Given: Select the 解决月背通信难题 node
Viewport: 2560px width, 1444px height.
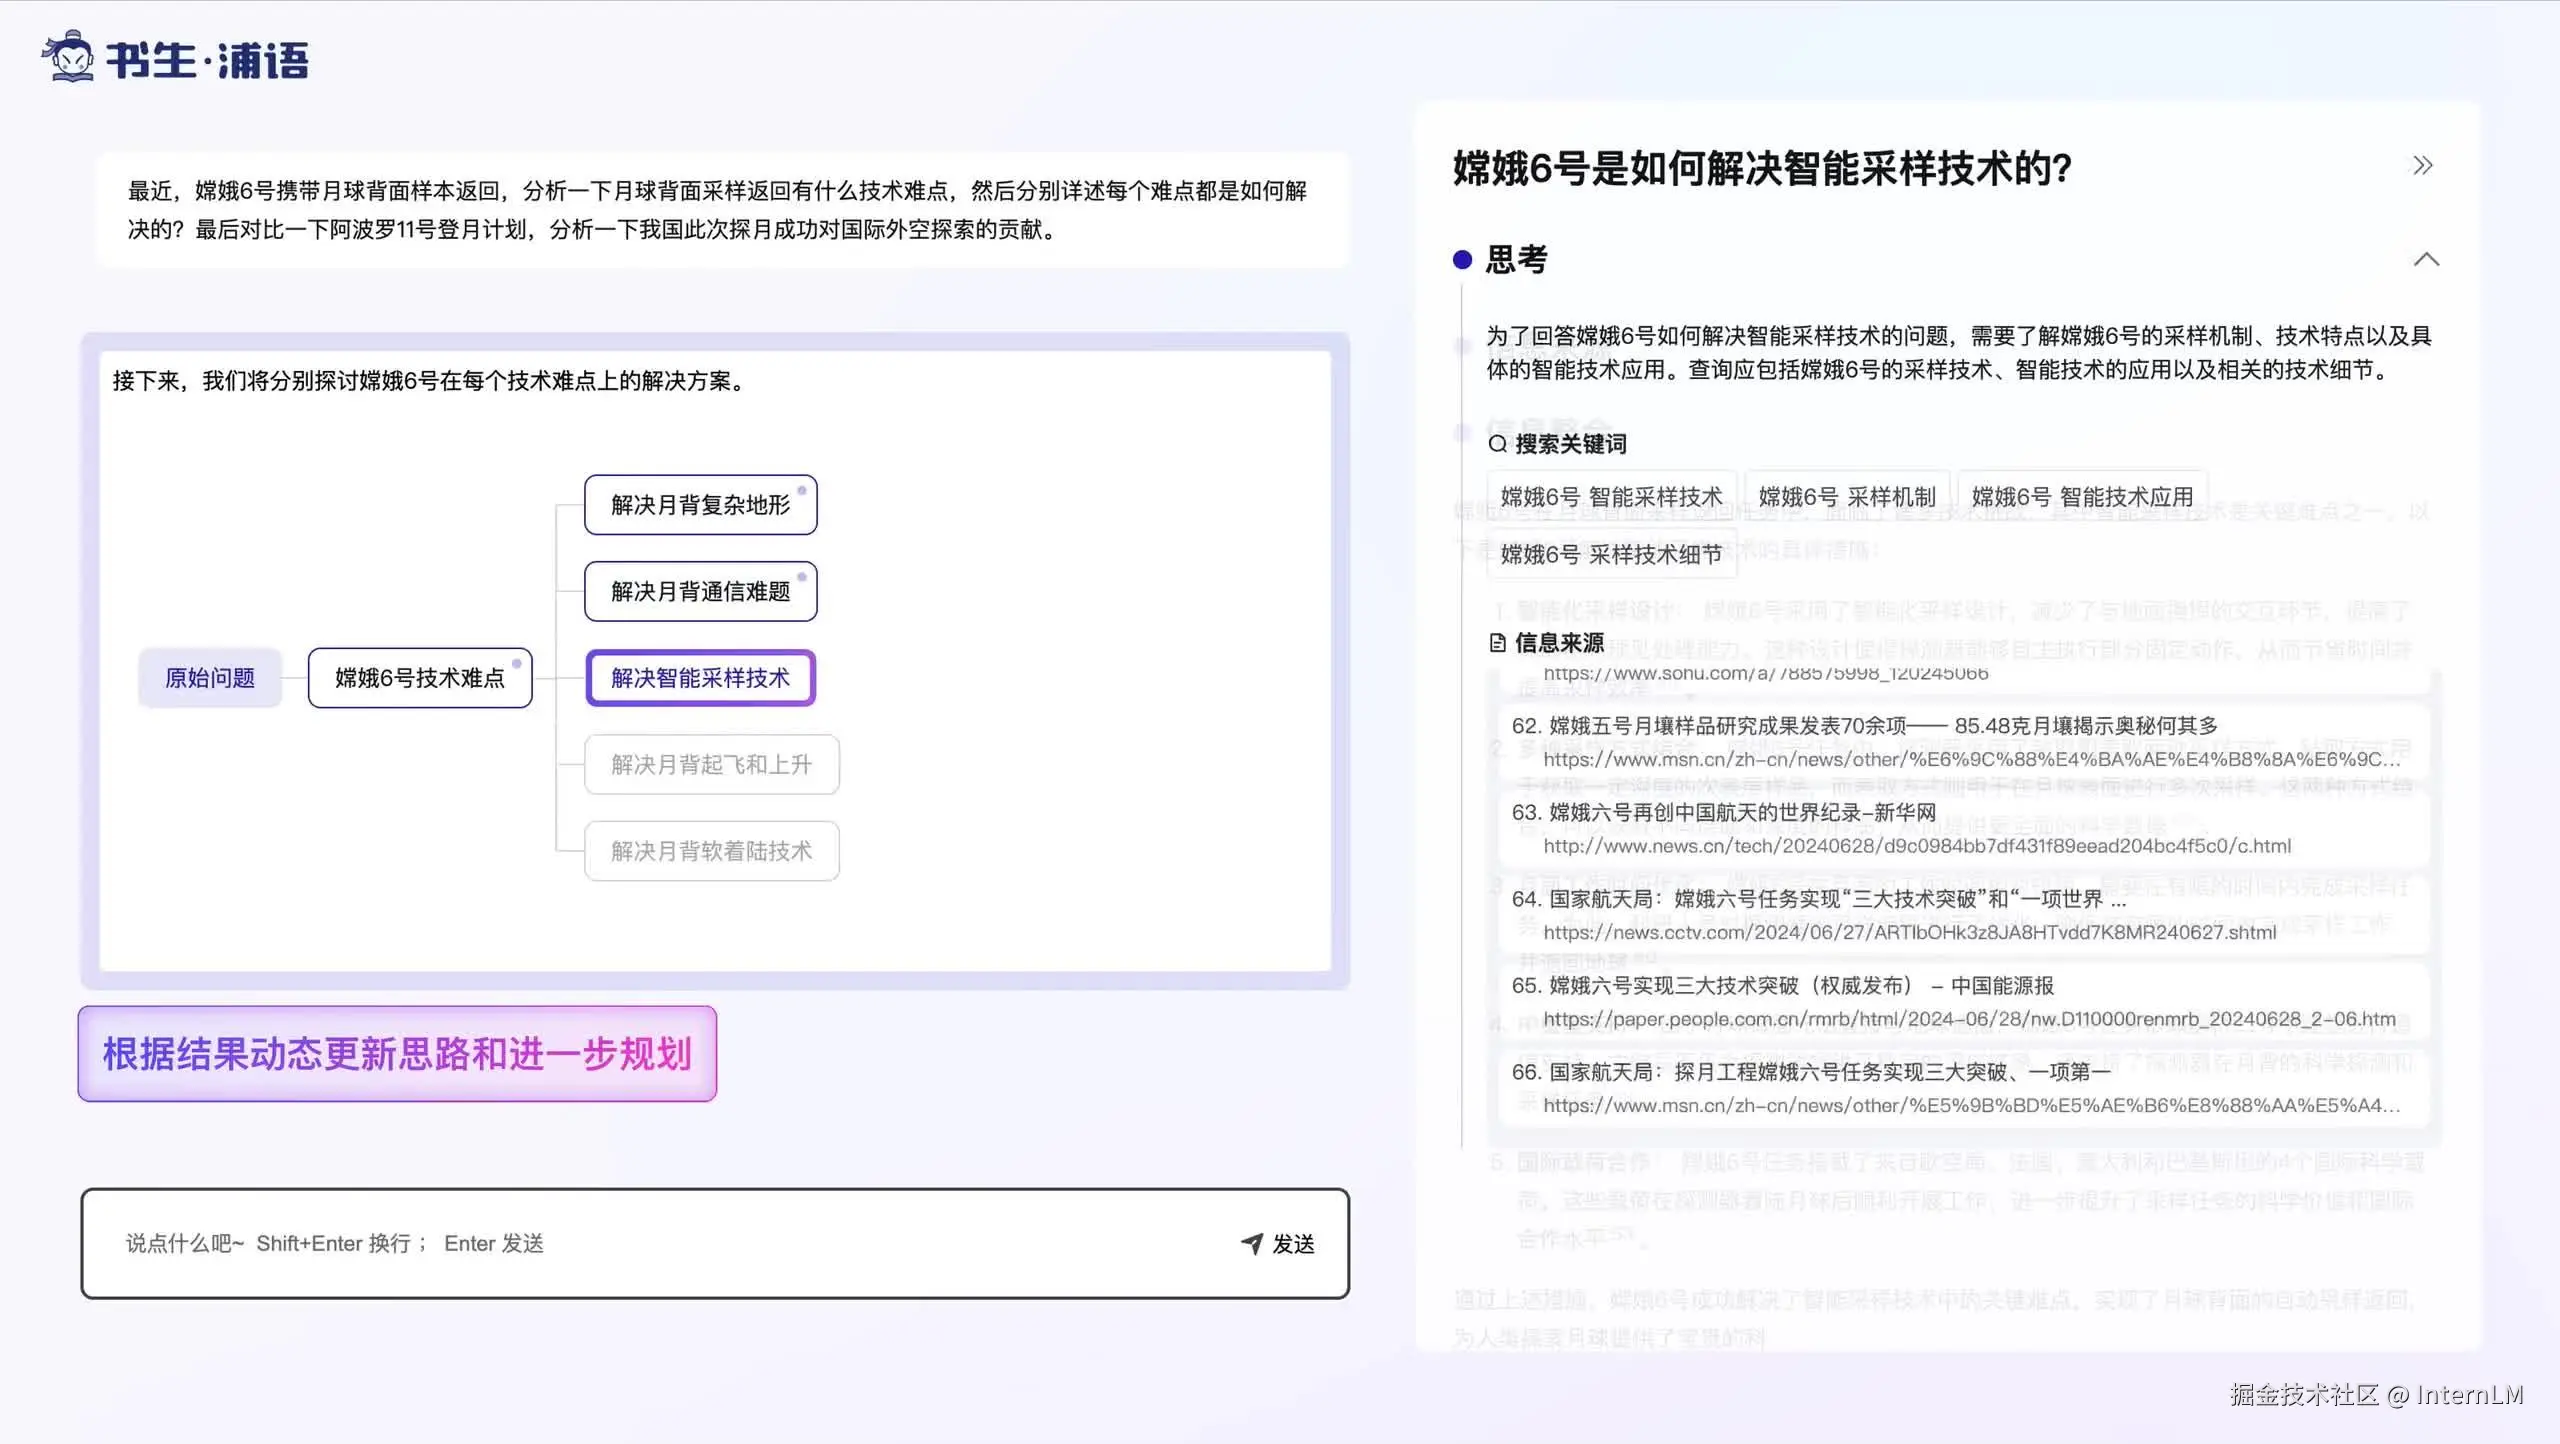Looking at the screenshot, I should tap(700, 591).
